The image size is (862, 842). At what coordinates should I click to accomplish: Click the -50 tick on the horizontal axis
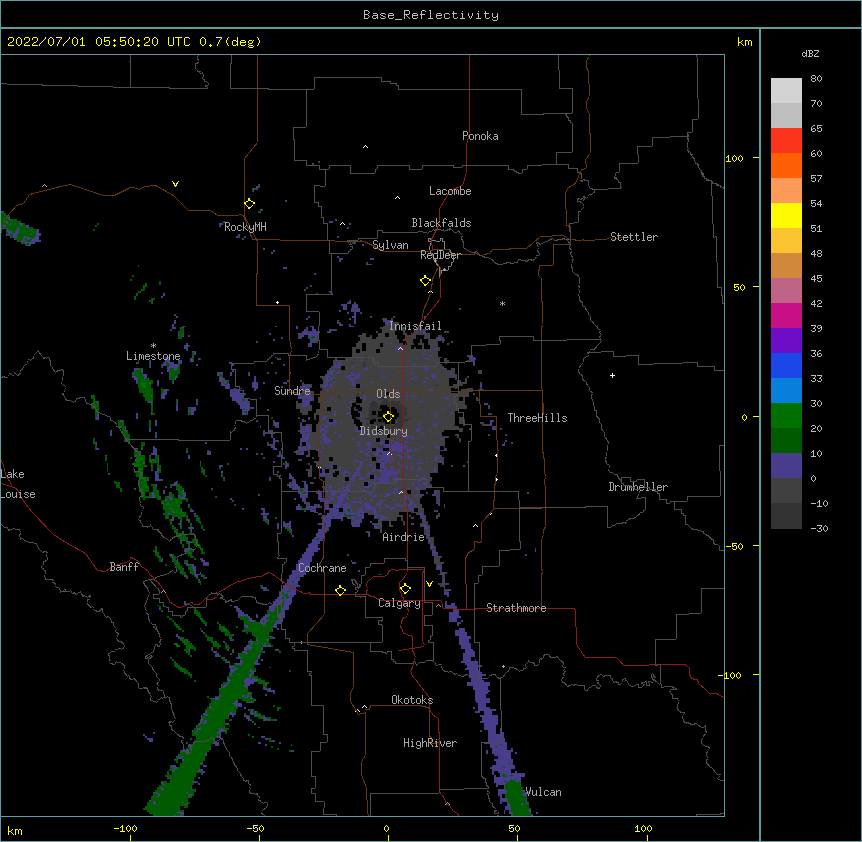point(255,828)
